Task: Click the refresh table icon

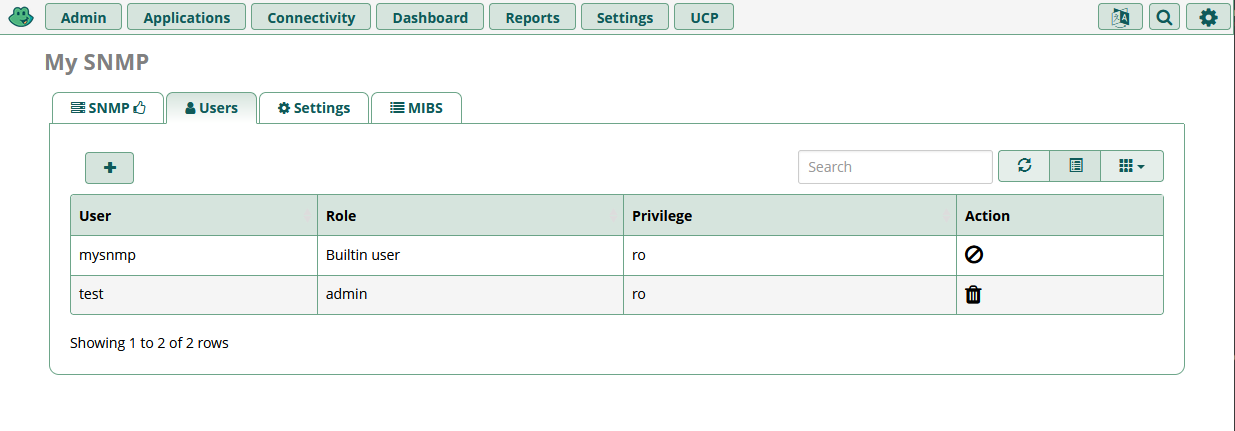Action: (1024, 166)
